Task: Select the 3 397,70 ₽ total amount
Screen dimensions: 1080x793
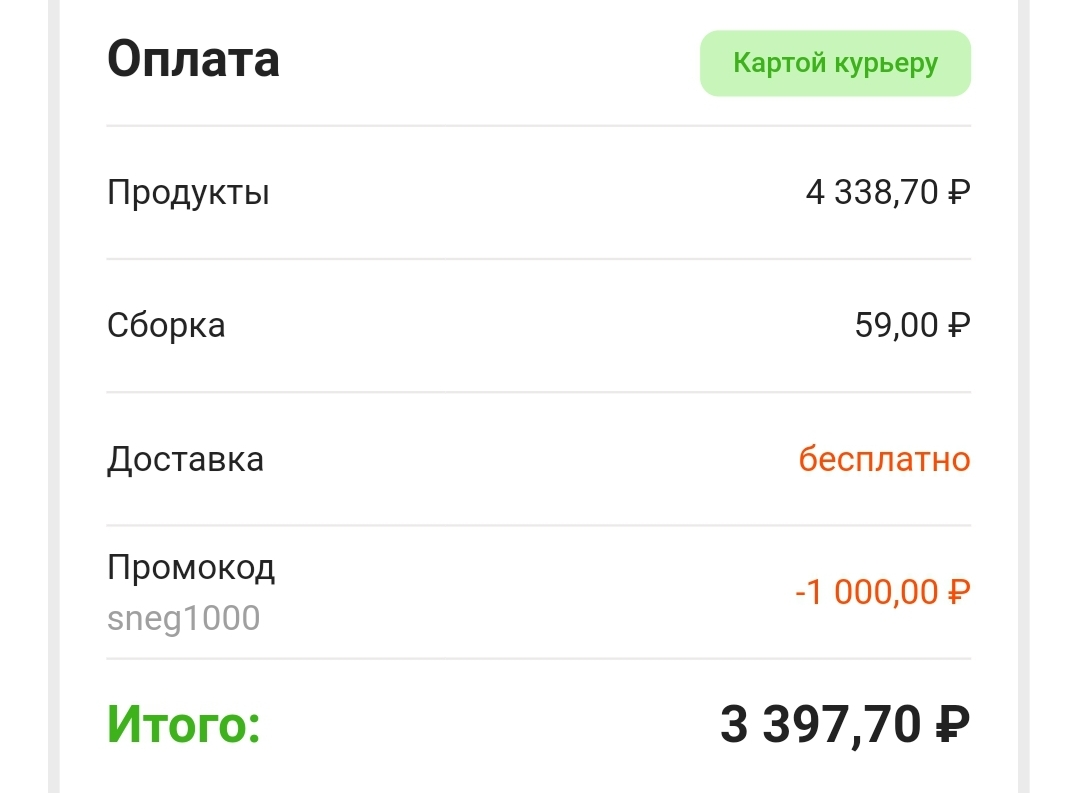Action: pos(845,725)
